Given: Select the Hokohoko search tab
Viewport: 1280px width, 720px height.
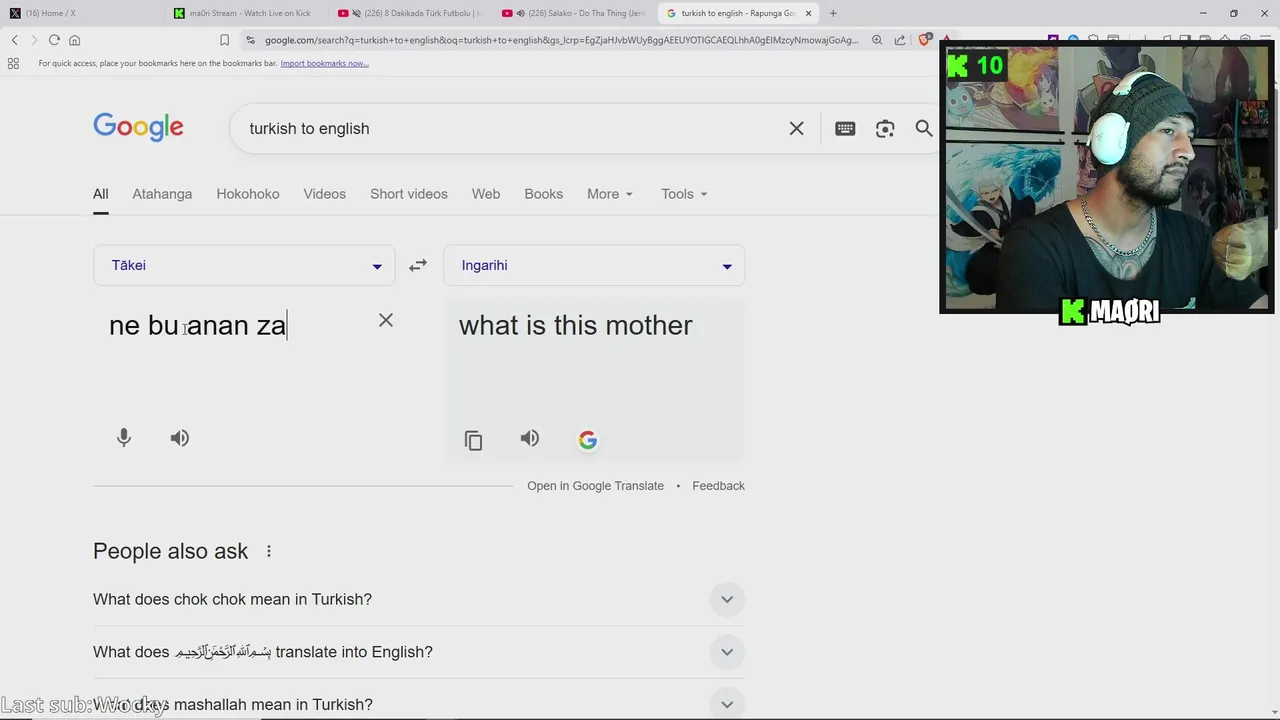Looking at the screenshot, I should [248, 194].
